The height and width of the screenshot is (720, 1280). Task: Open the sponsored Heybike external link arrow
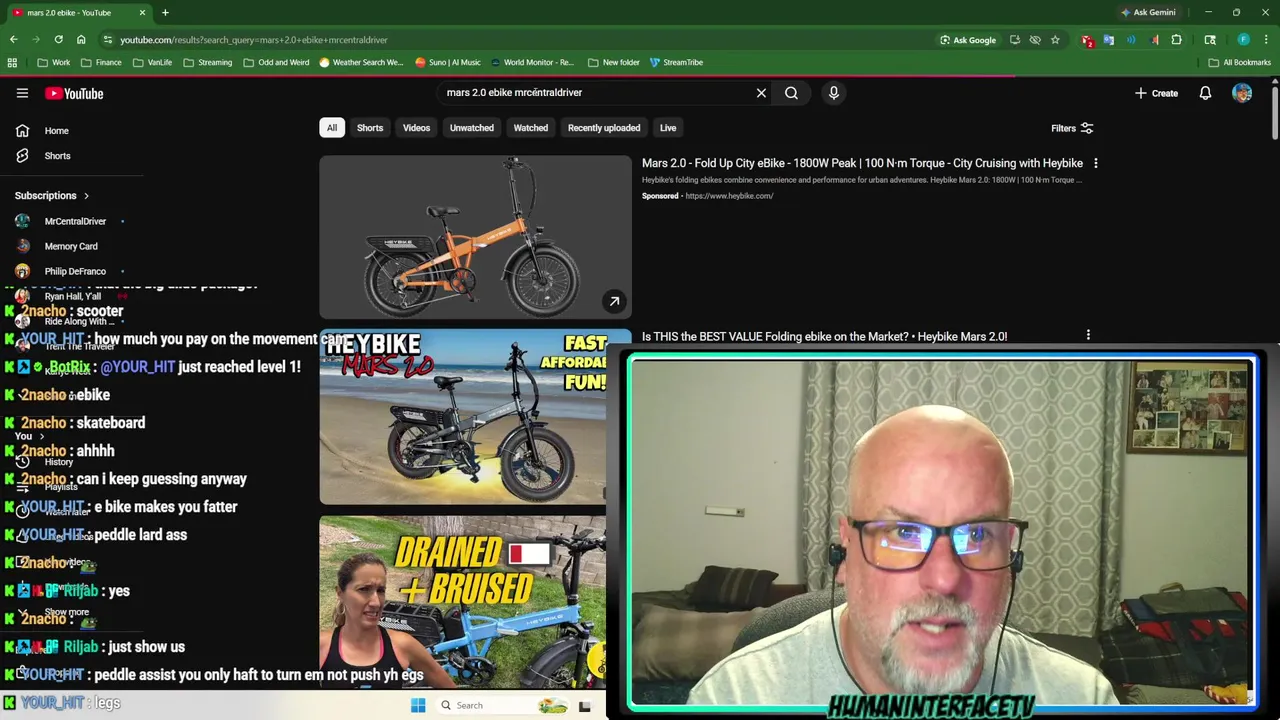pyautogui.click(x=614, y=301)
